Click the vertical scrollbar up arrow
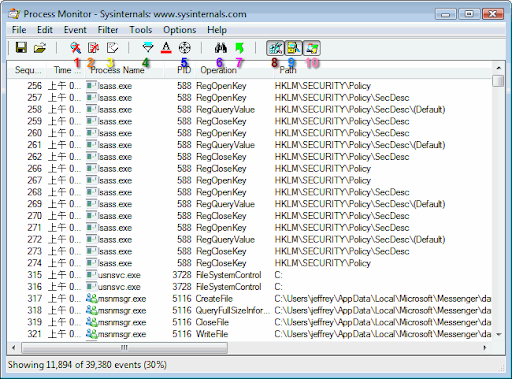Image resolution: width=512 pixels, height=379 pixels. [499, 68]
